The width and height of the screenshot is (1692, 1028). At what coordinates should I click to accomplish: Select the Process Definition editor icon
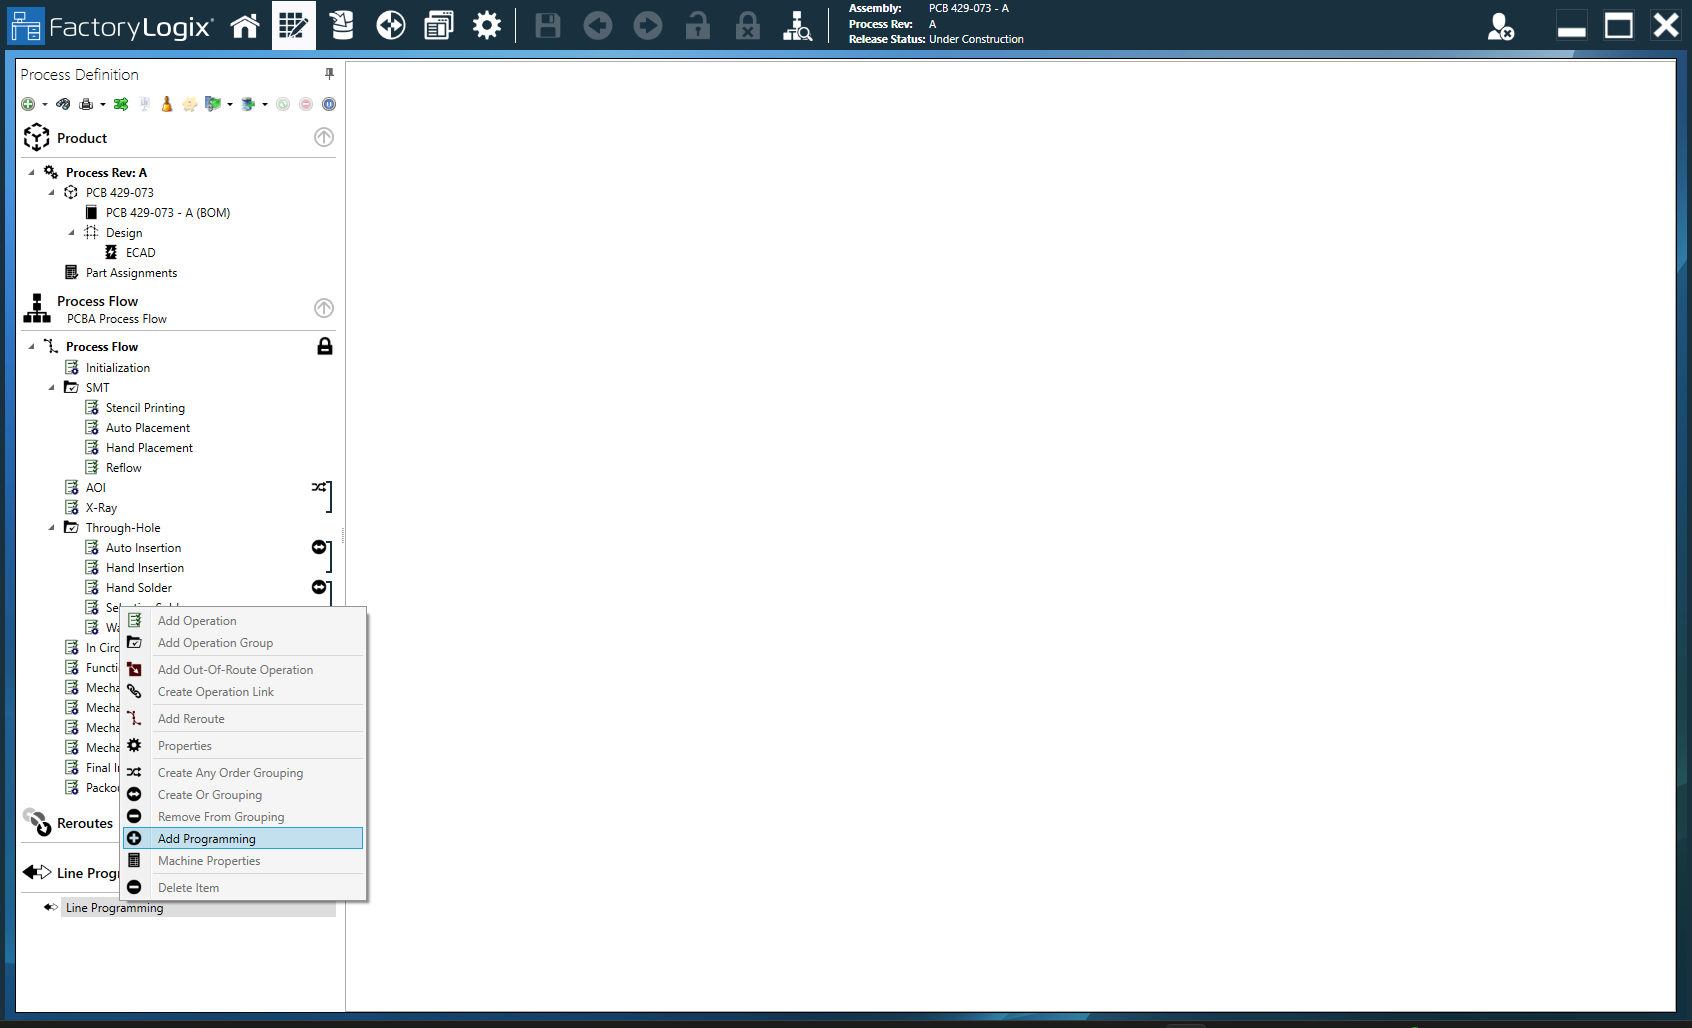point(293,25)
